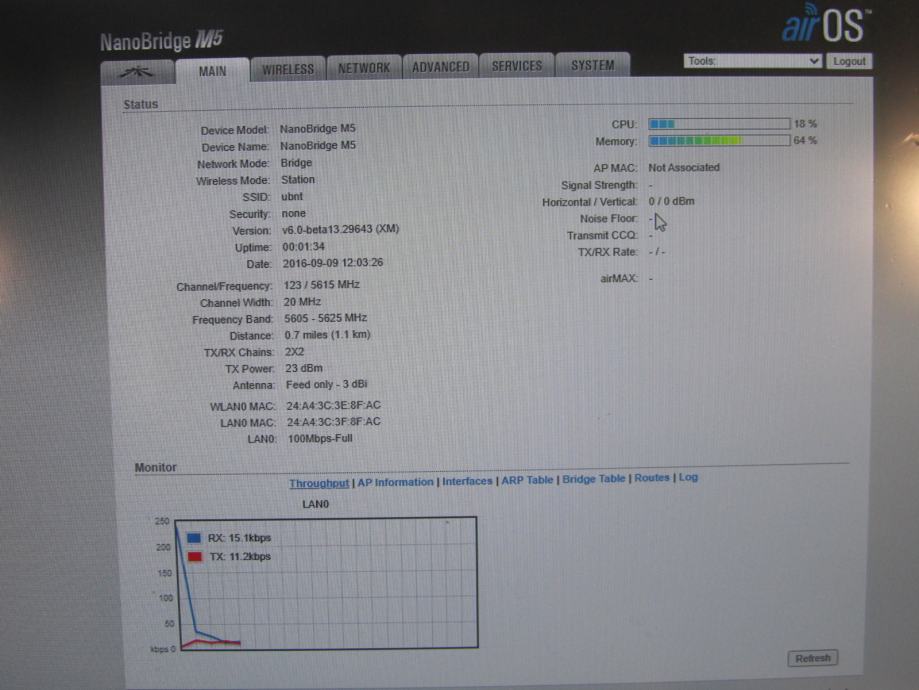Switch to the MAIN tab

click(x=212, y=71)
